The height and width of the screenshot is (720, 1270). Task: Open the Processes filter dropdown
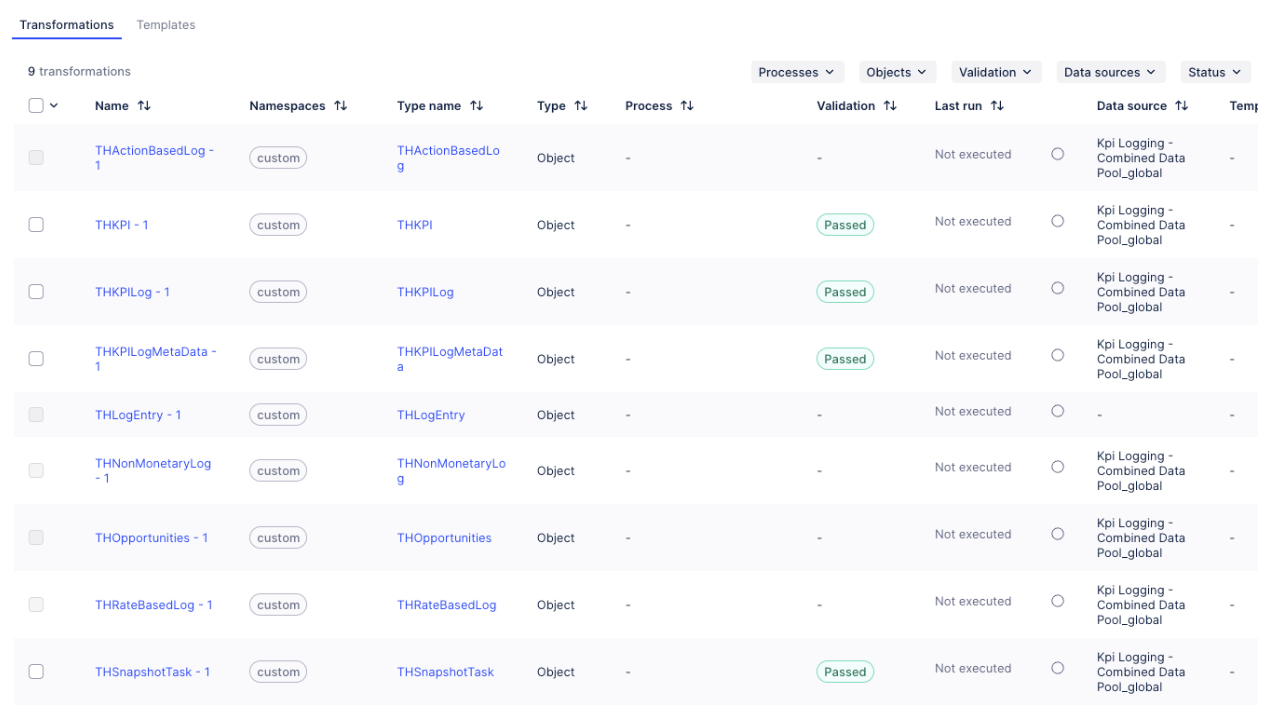[797, 72]
